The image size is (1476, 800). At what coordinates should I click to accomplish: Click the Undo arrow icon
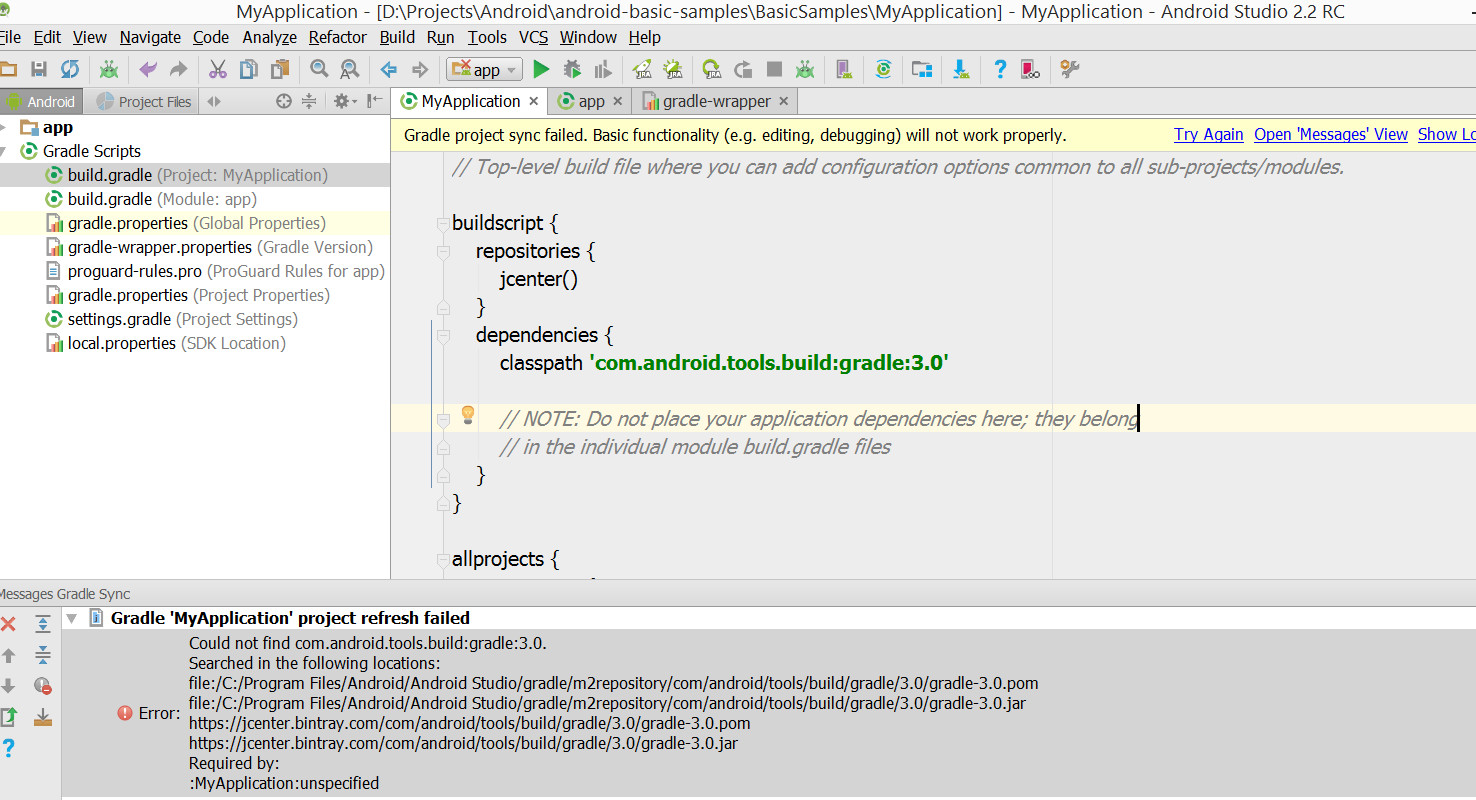point(148,69)
